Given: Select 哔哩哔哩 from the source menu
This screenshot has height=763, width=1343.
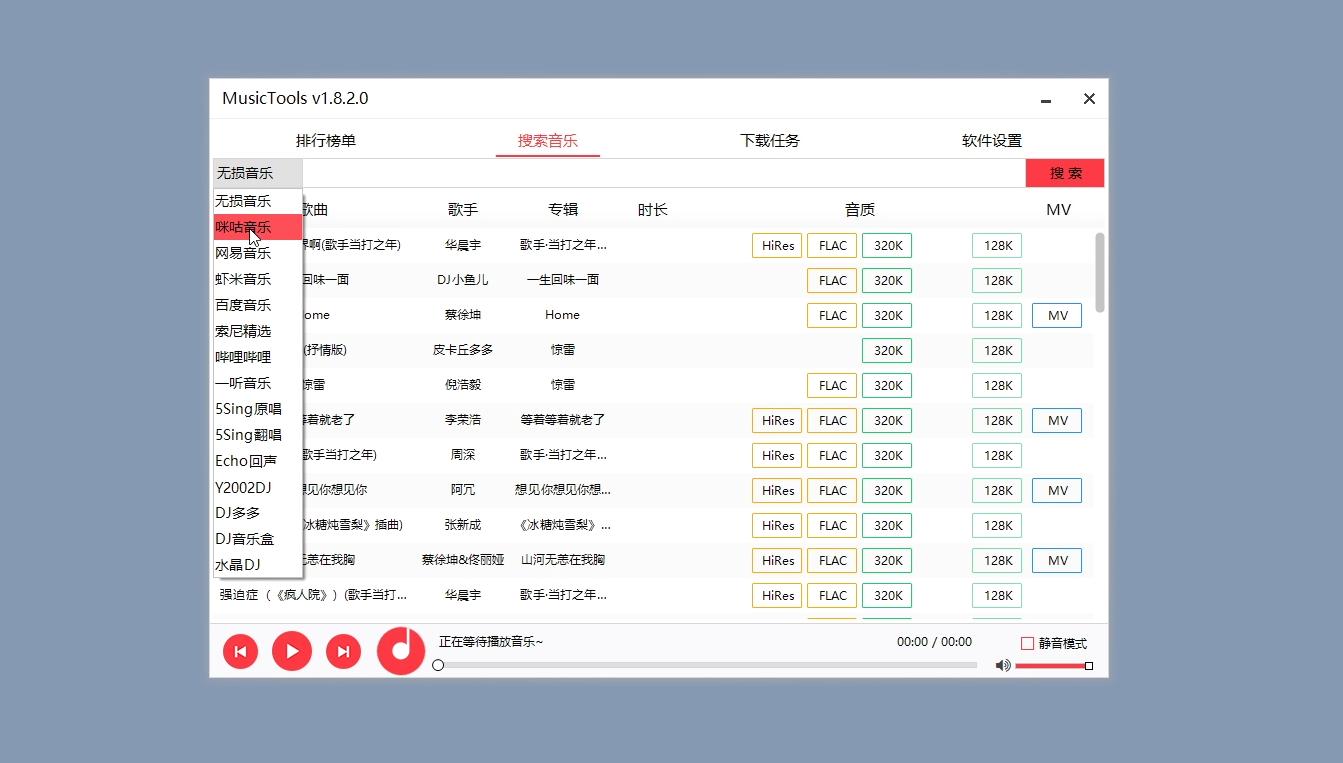Looking at the screenshot, I should (245, 356).
